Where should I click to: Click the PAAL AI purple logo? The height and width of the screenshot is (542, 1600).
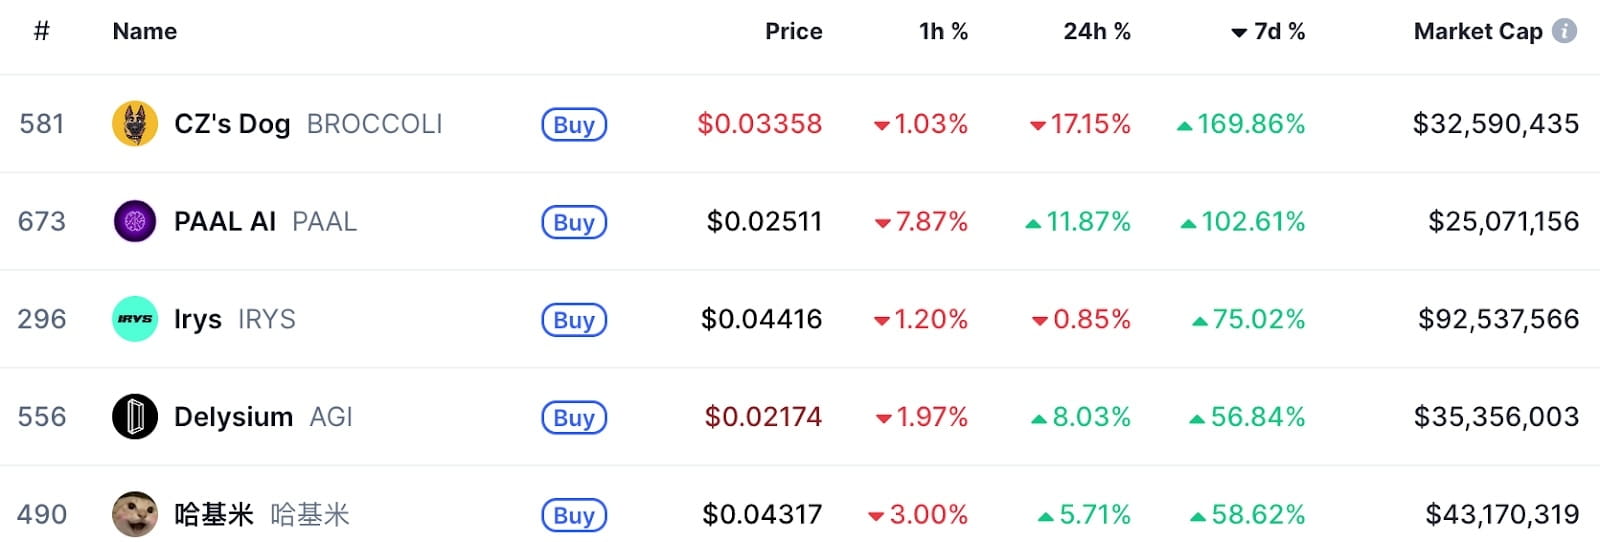[x=135, y=222]
